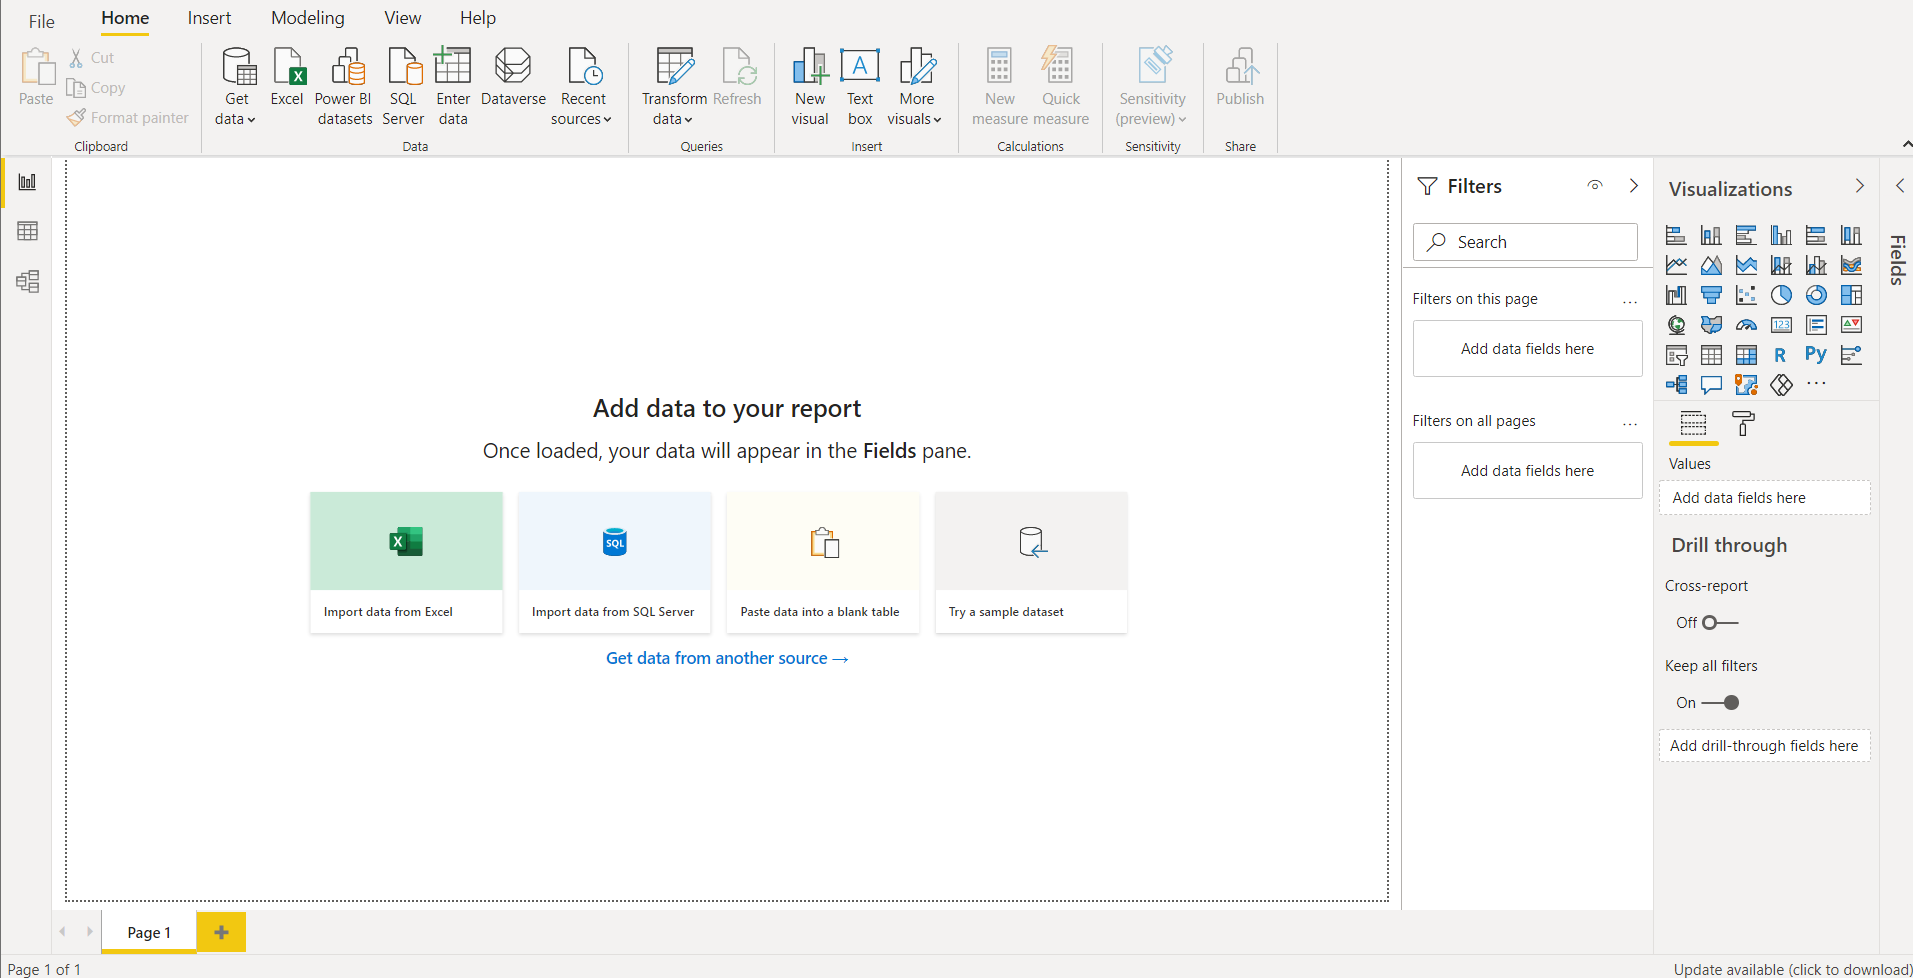Select the area chart visual
Viewport: 1913px width, 978px height.
coord(1711,266)
